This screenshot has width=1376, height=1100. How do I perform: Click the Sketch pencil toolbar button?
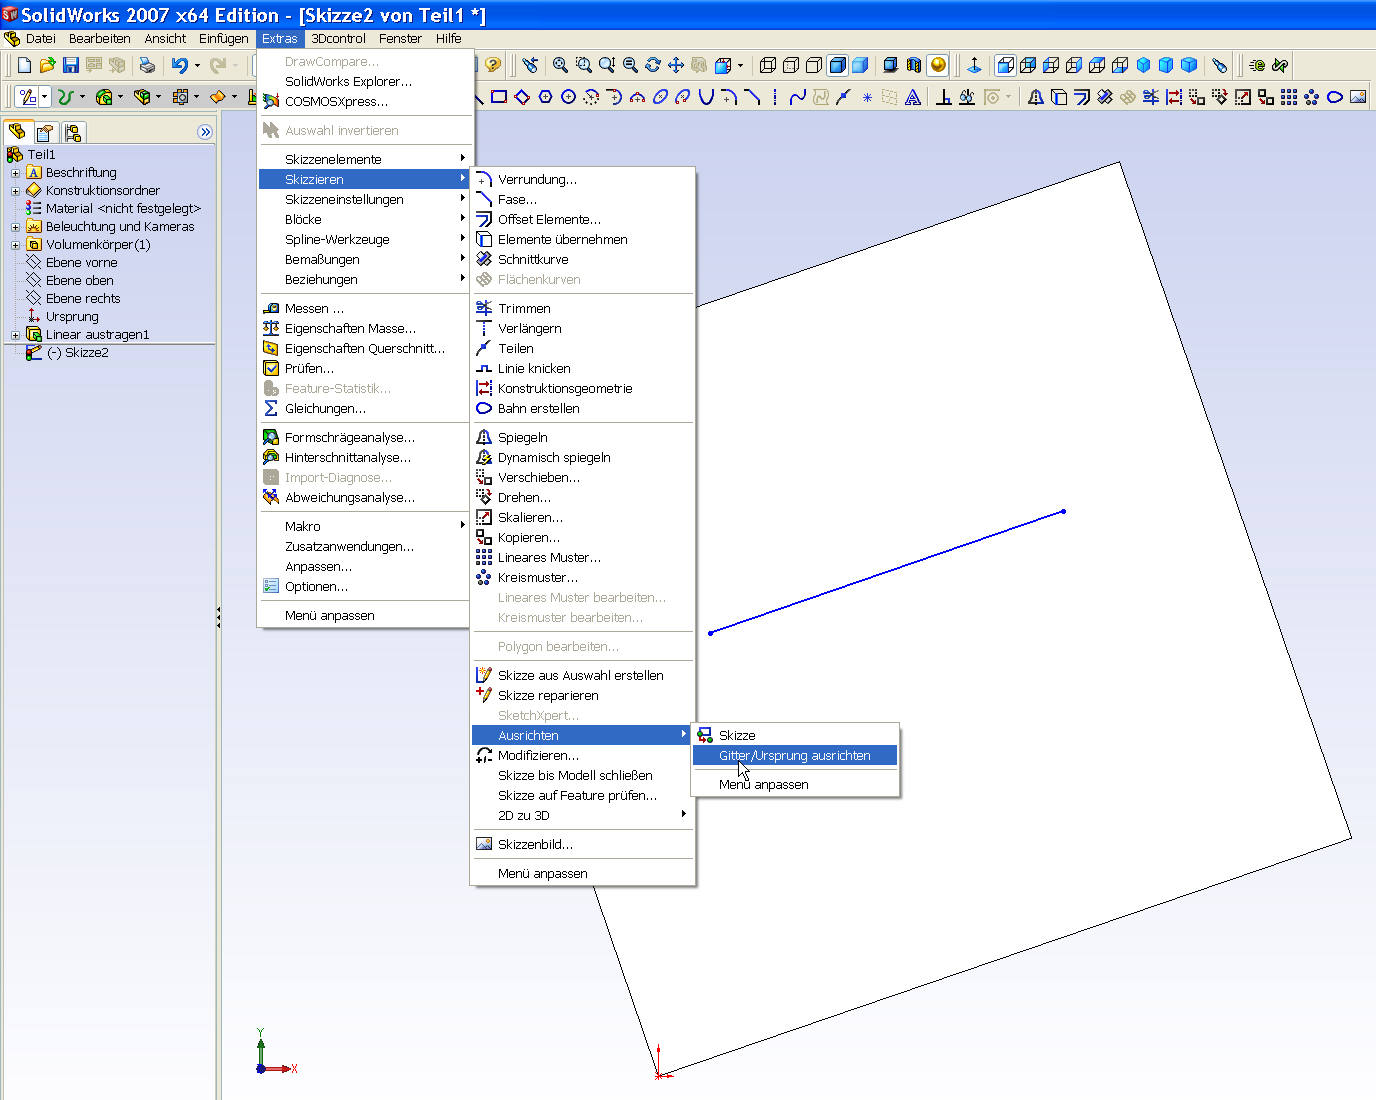click(x=28, y=97)
